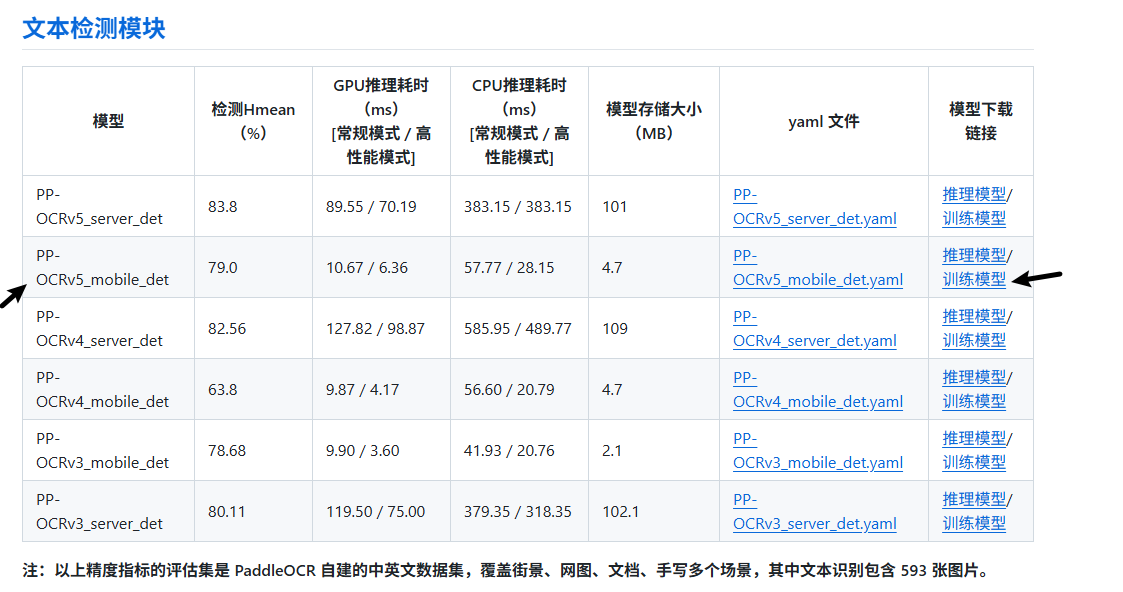Open the PP-OCRv4_server_det.yaml link
Viewport: 1123px width, 592px height.
coord(814,341)
